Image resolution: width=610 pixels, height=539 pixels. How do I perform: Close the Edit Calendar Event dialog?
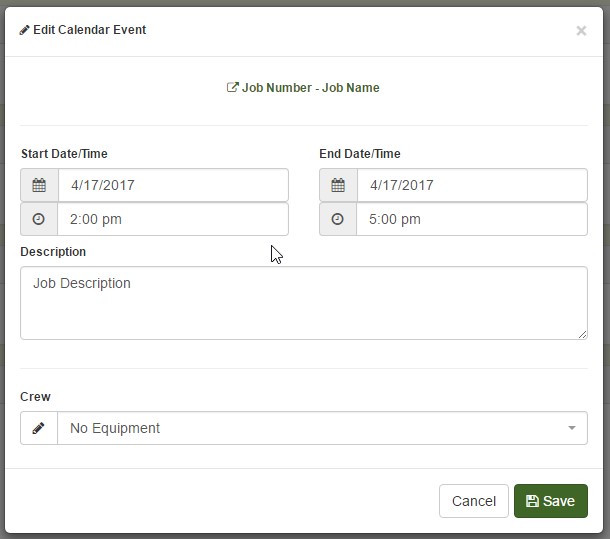click(x=581, y=31)
